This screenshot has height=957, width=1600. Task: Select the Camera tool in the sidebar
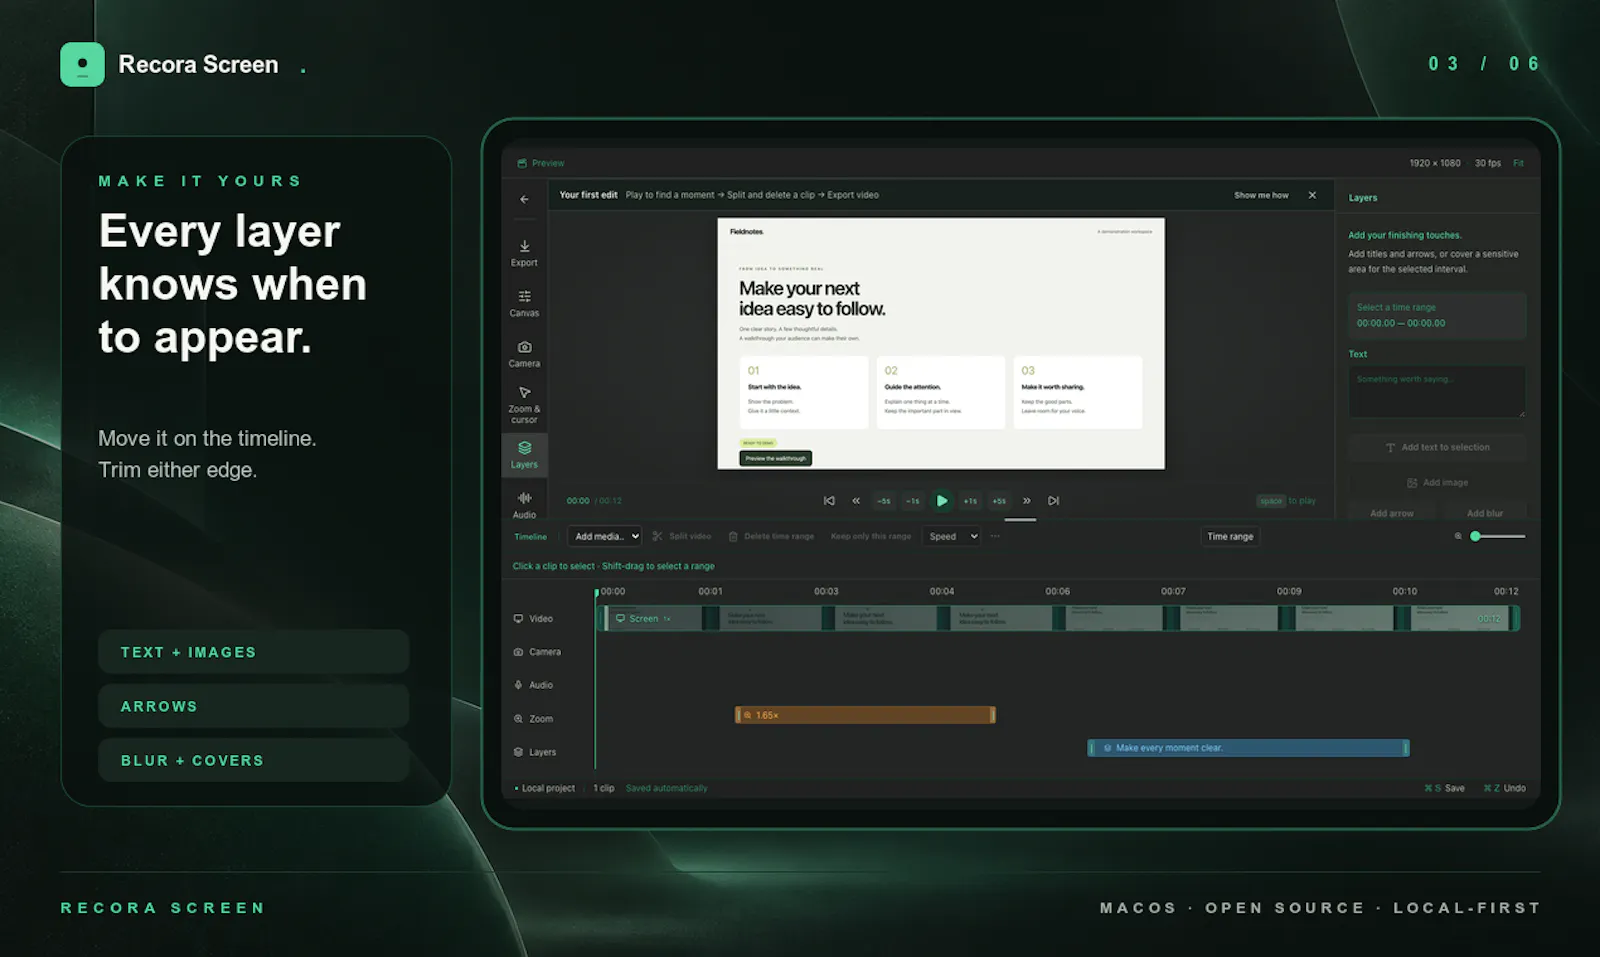524,354
